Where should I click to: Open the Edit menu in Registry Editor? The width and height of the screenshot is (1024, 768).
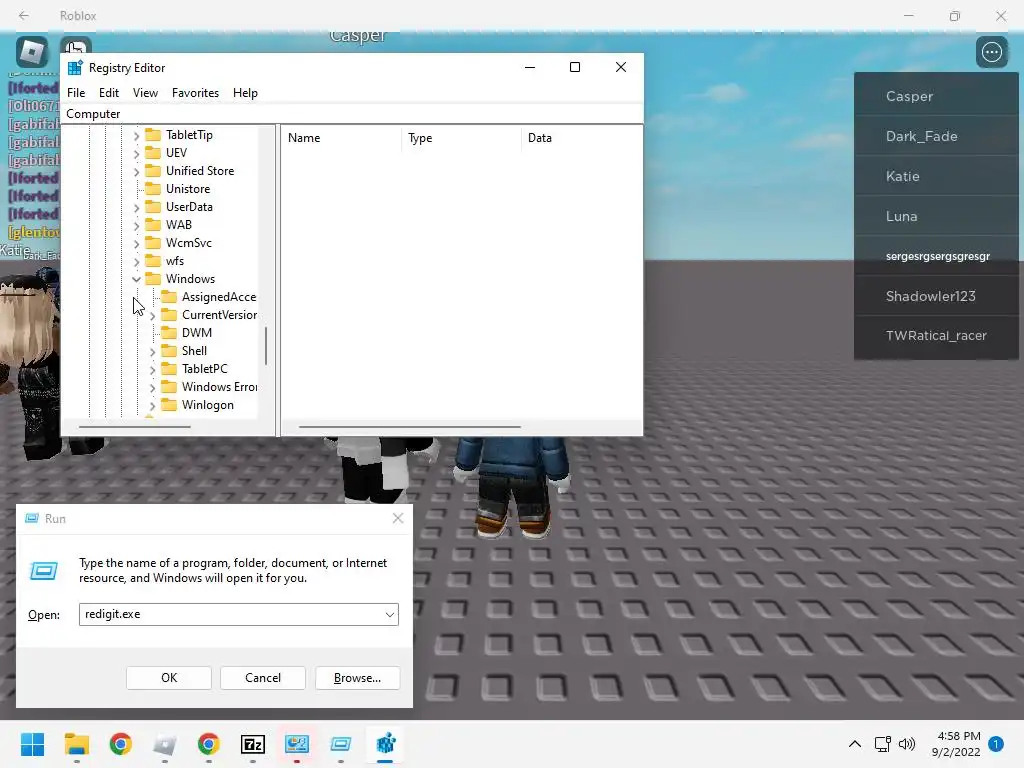pyautogui.click(x=109, y=93)
